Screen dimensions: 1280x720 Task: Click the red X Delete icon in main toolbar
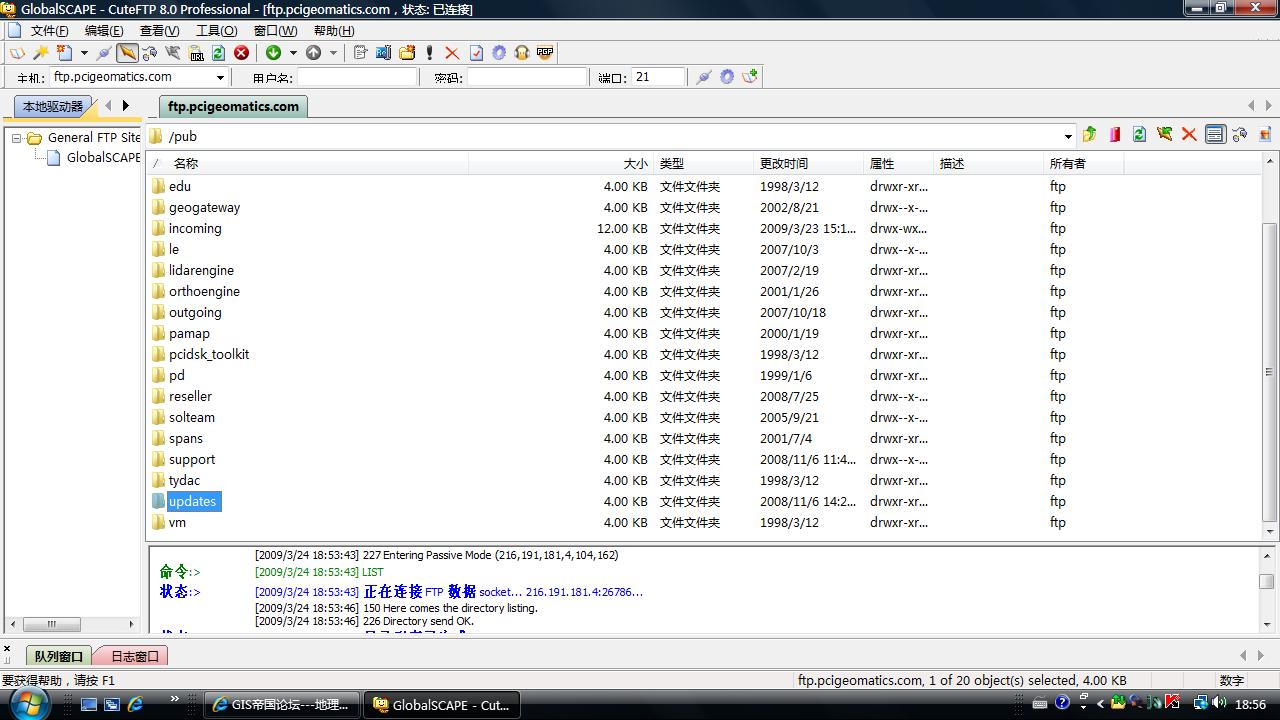pyautogui.click(x=452, y=53)
